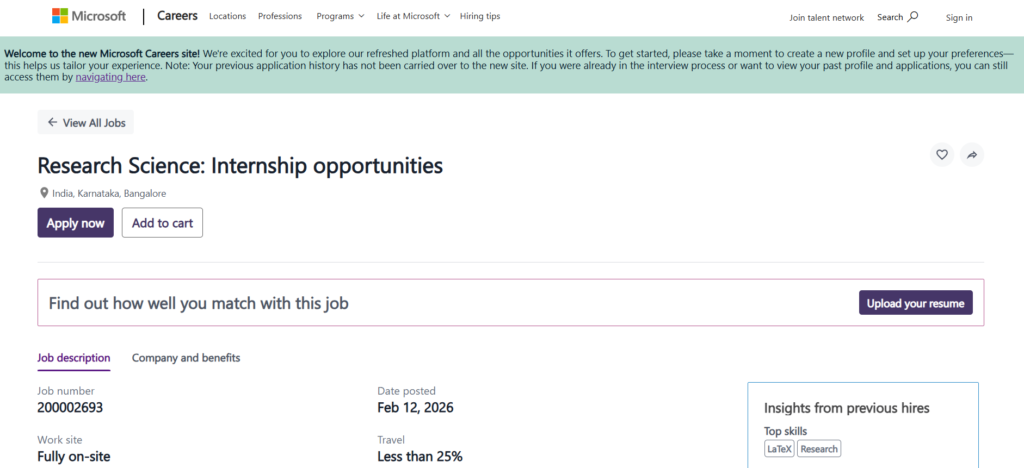The width and height of the screenshot is (1024, 468).
Task: Click the Upload your resume button
Action: point(915,303)
